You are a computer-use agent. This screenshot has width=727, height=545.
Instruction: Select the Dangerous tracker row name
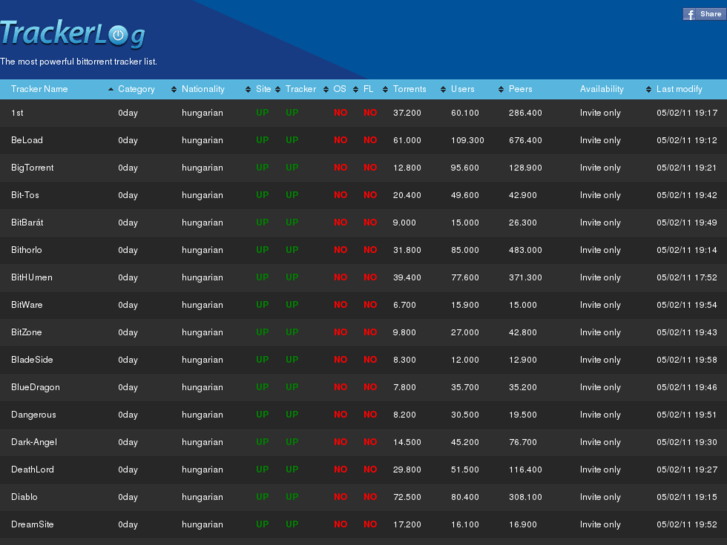33,414
